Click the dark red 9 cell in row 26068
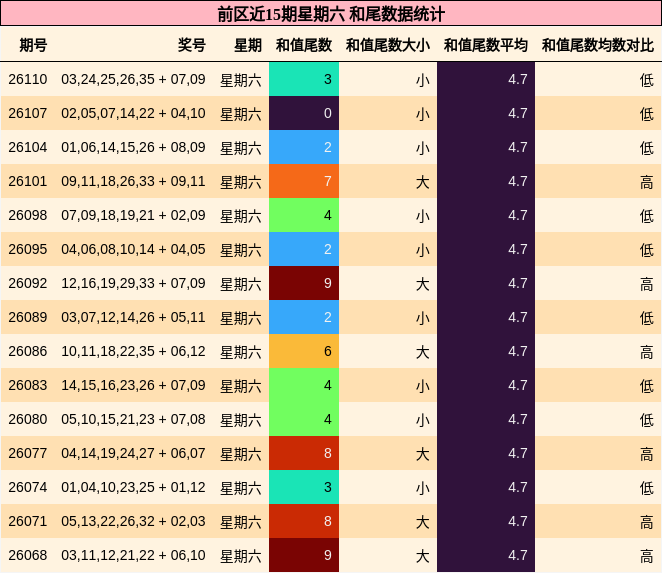 [x=304, y=555]
